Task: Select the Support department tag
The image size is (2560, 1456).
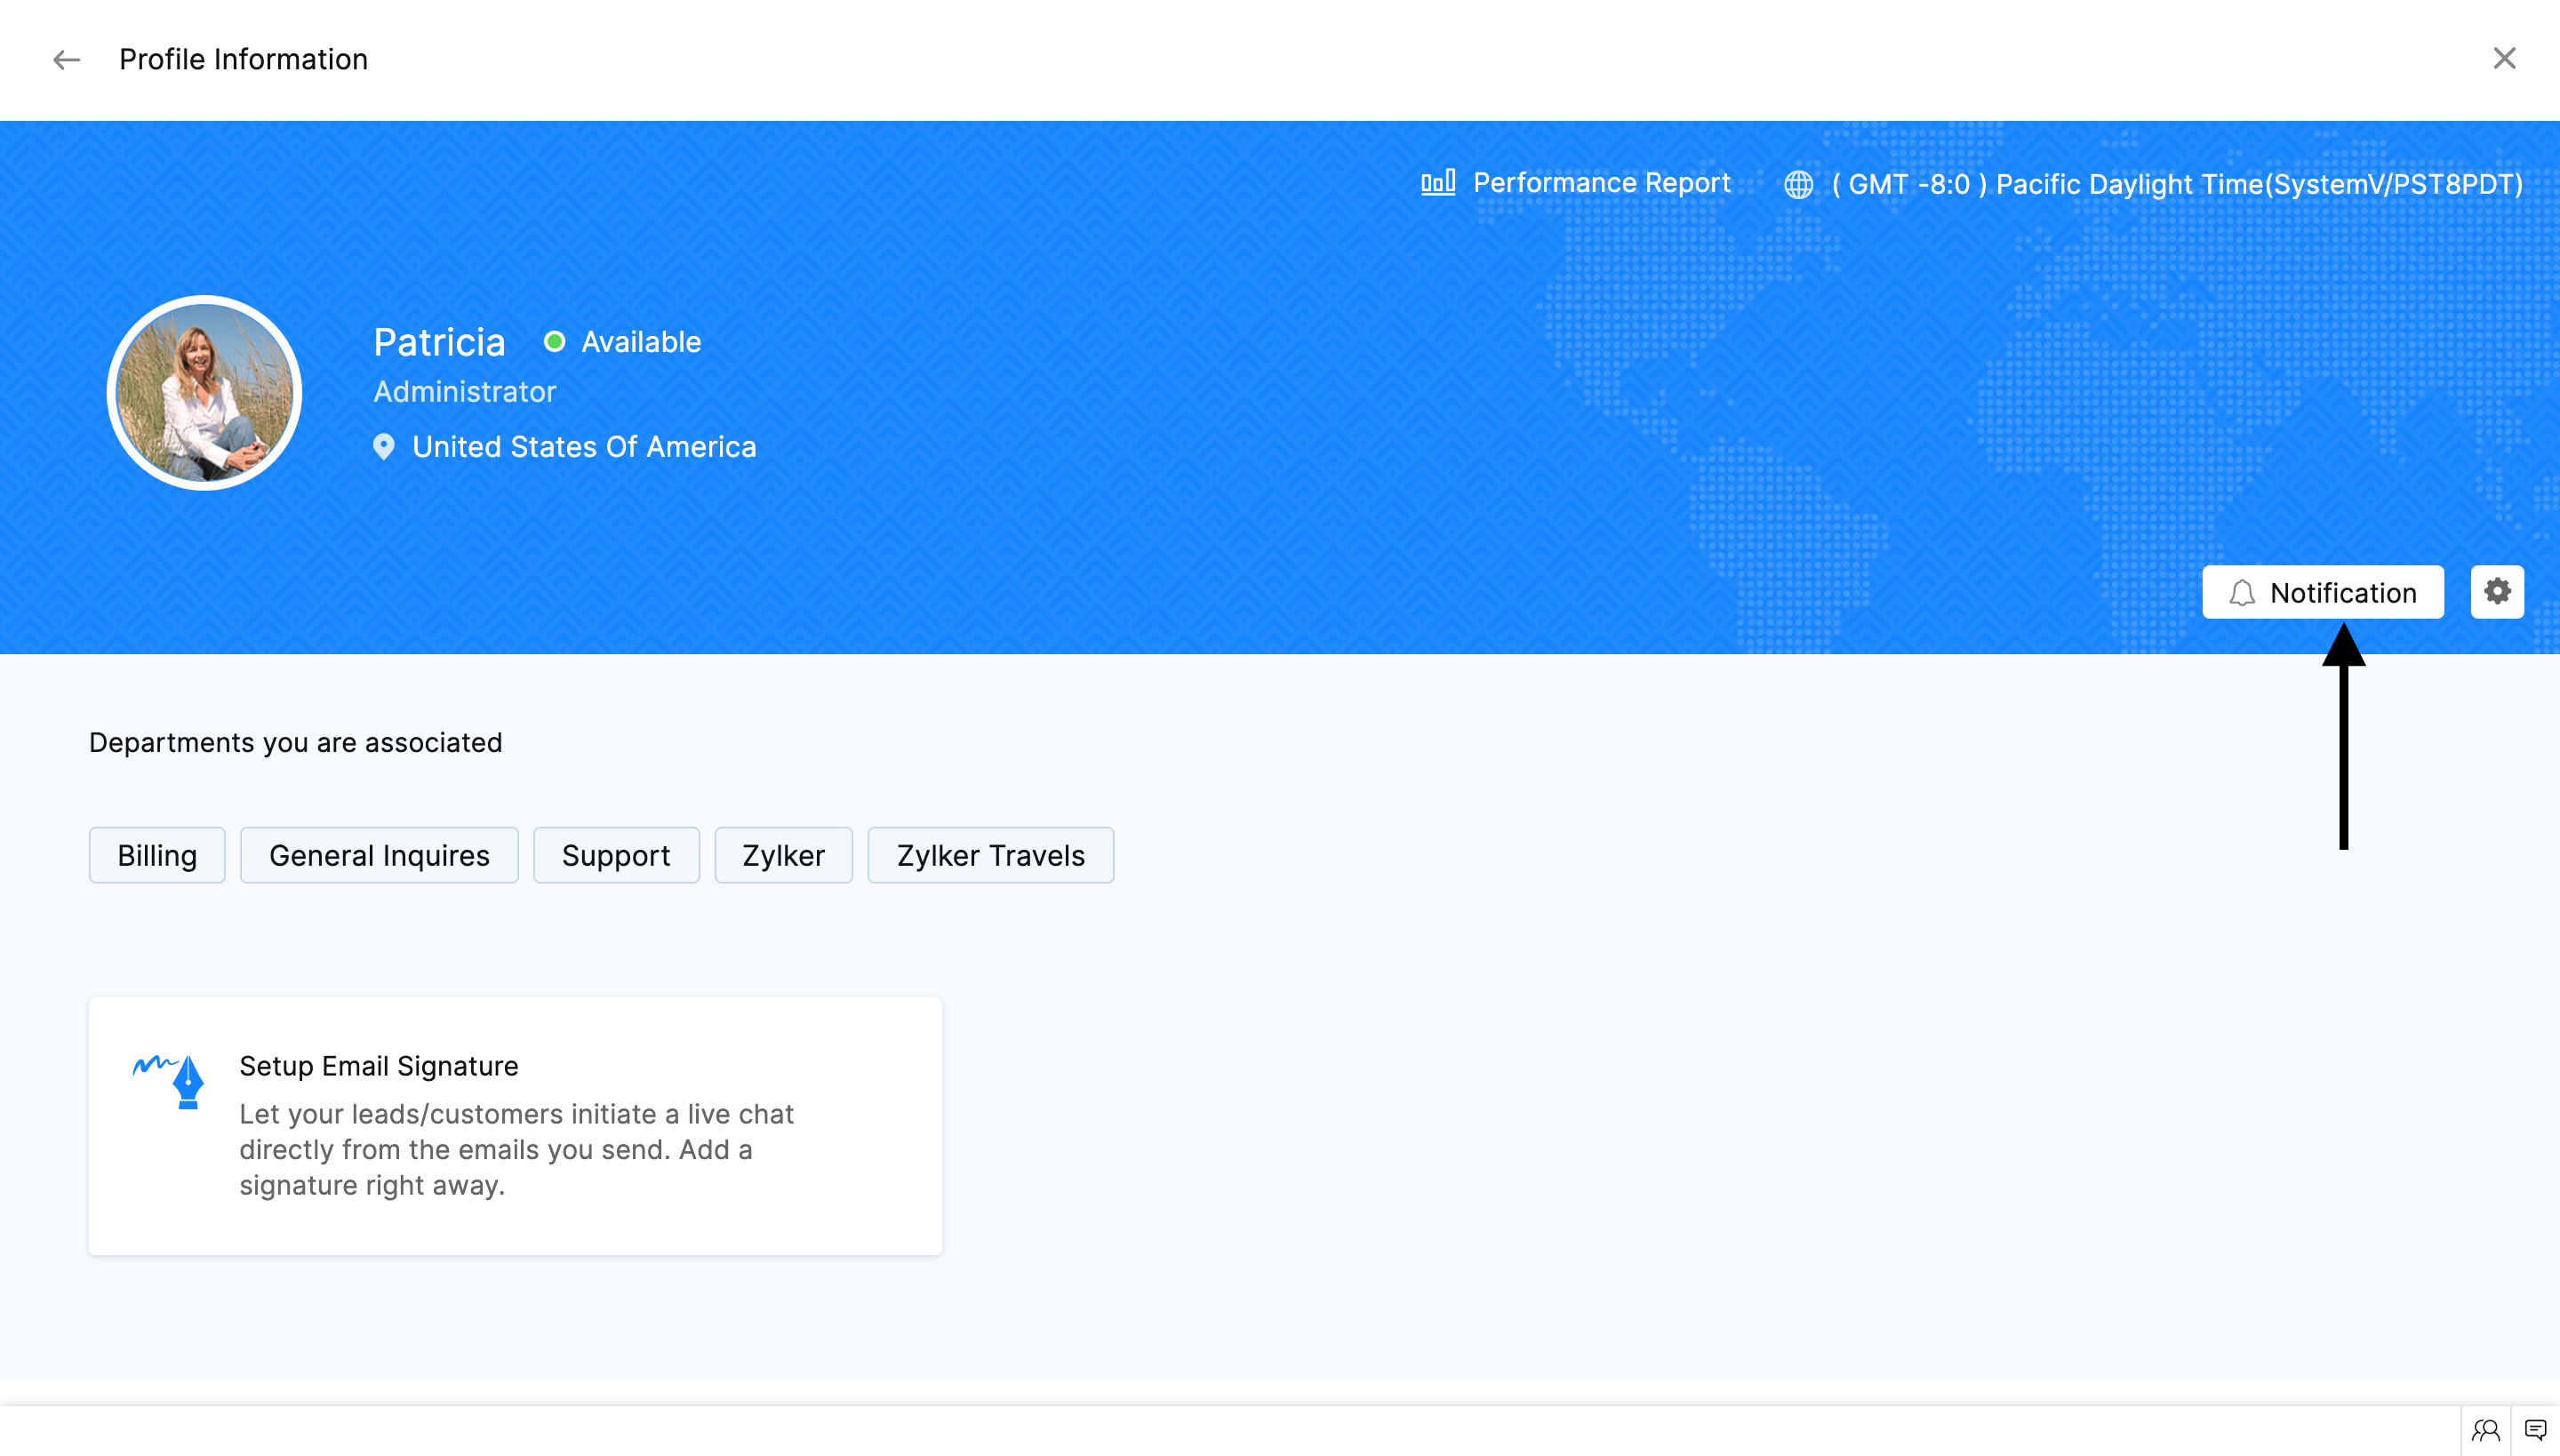Action: (x=616, y=856)
